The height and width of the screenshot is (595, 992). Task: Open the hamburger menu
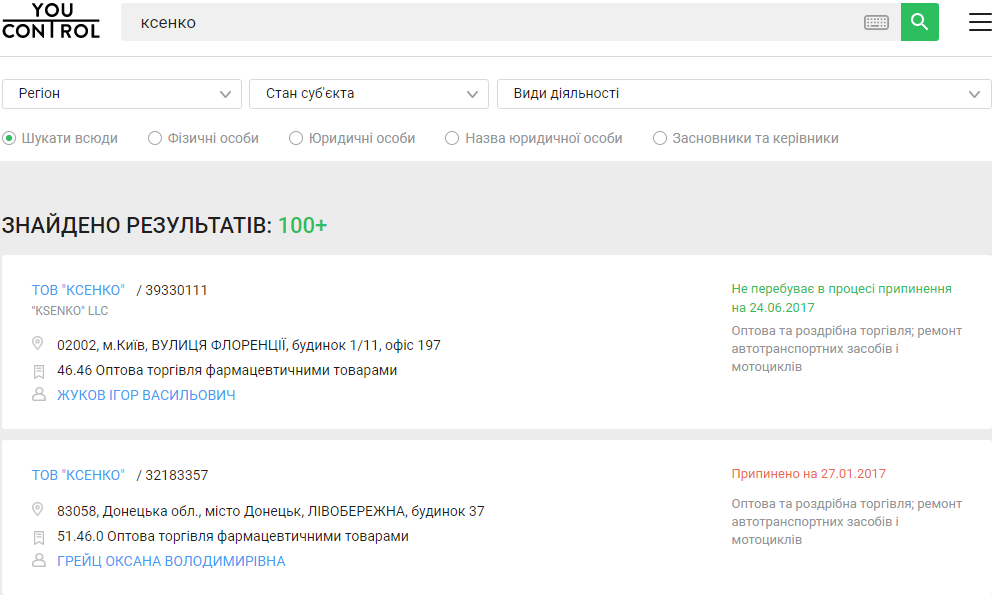point(979,22)
